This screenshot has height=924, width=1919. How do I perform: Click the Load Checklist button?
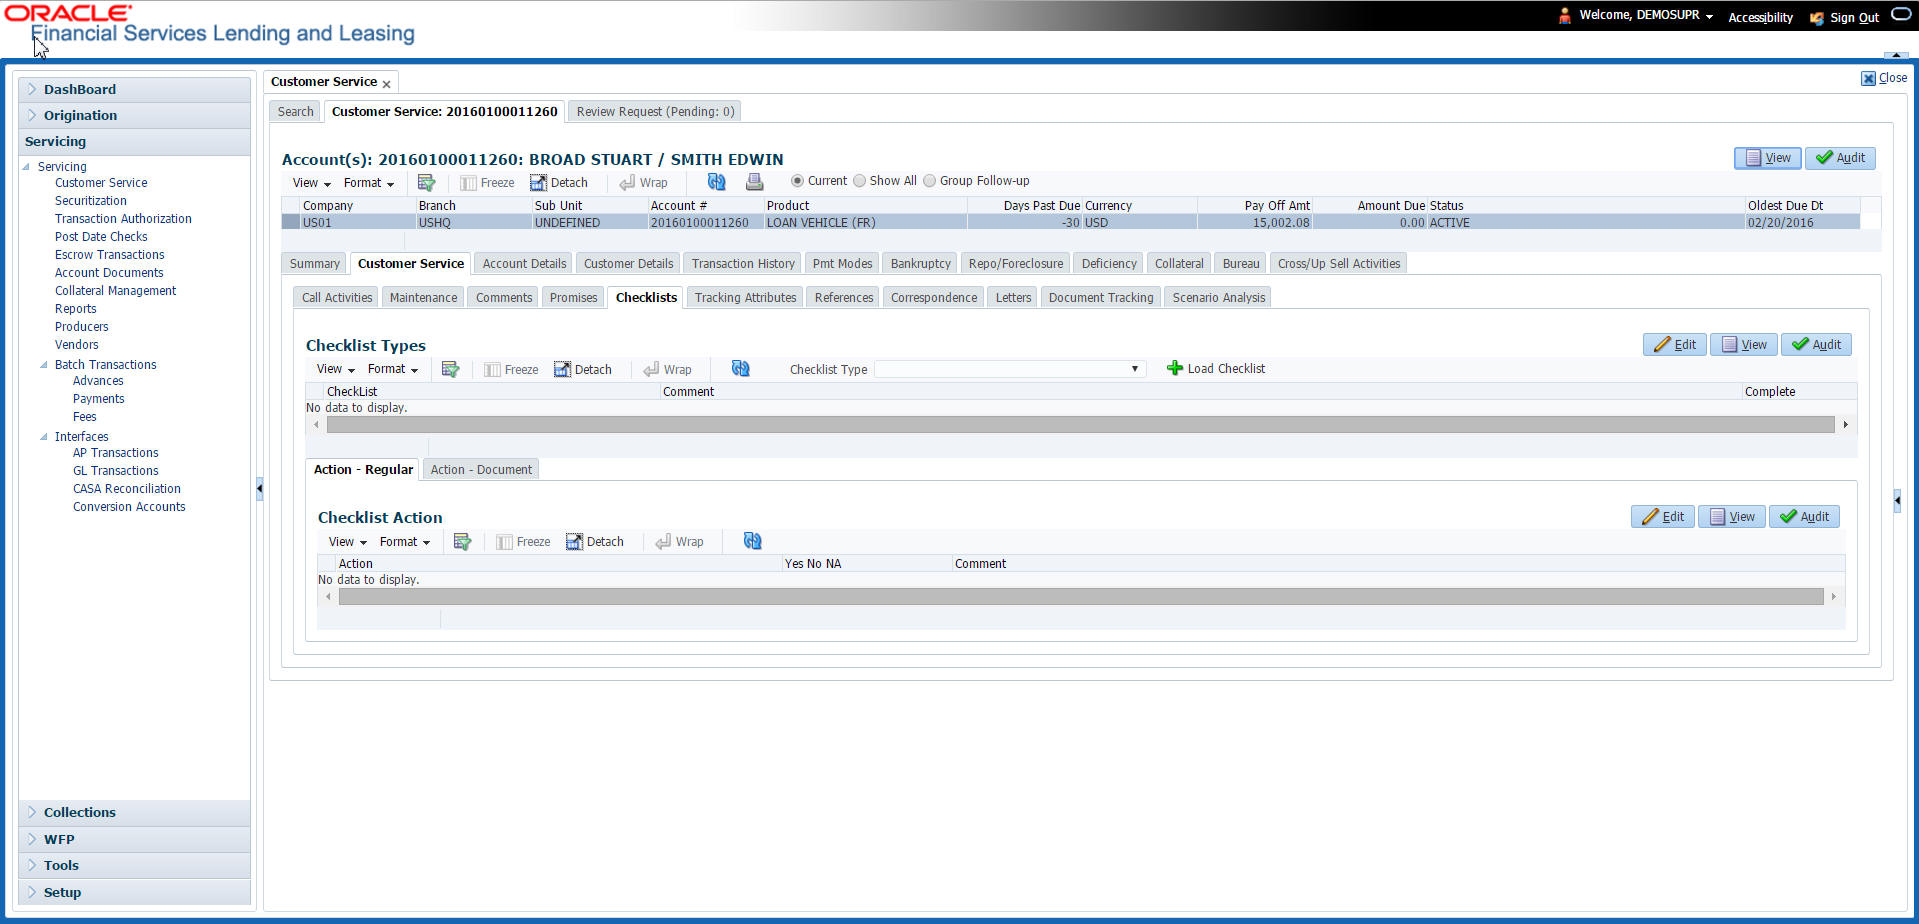(x=1216, y=369)
